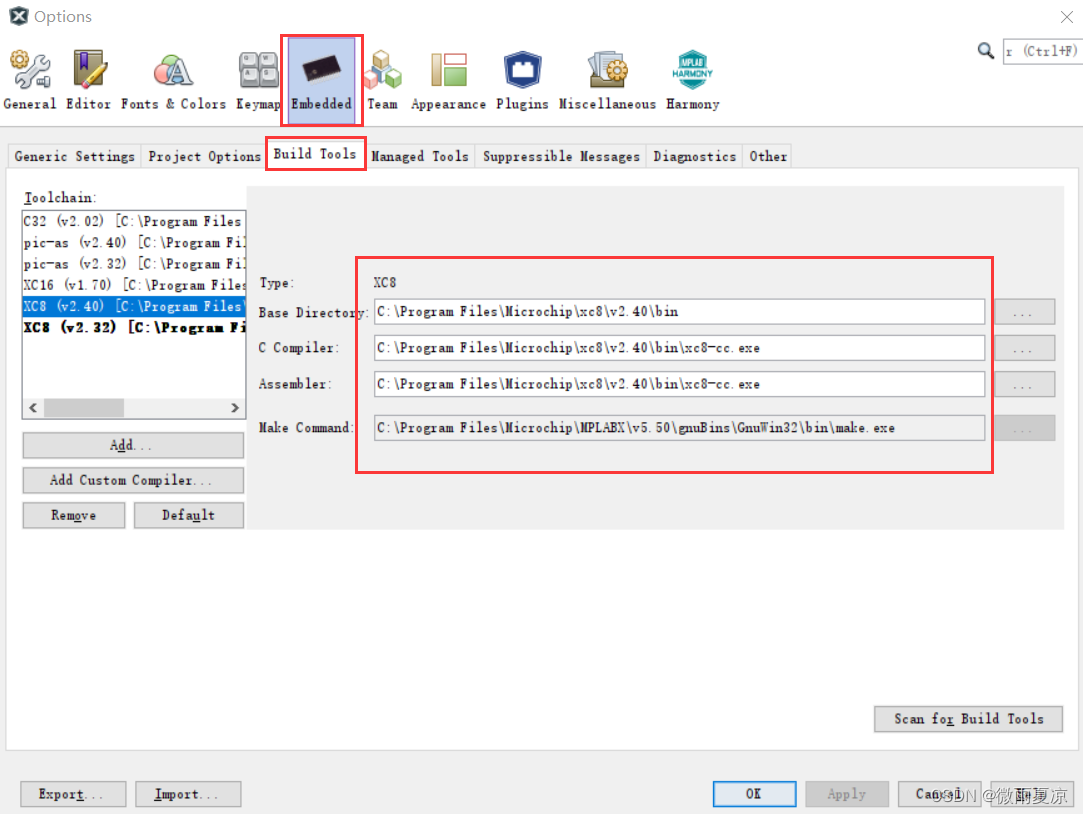Open Fonts & Colors options
1083x814 pixels.
pos(173,79)
